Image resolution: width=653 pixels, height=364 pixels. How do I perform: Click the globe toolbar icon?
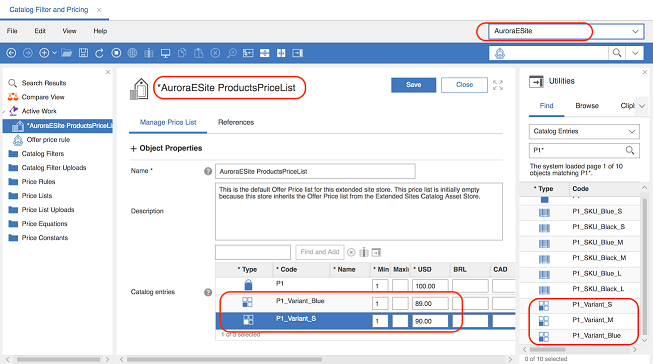[x=132, y=53]
